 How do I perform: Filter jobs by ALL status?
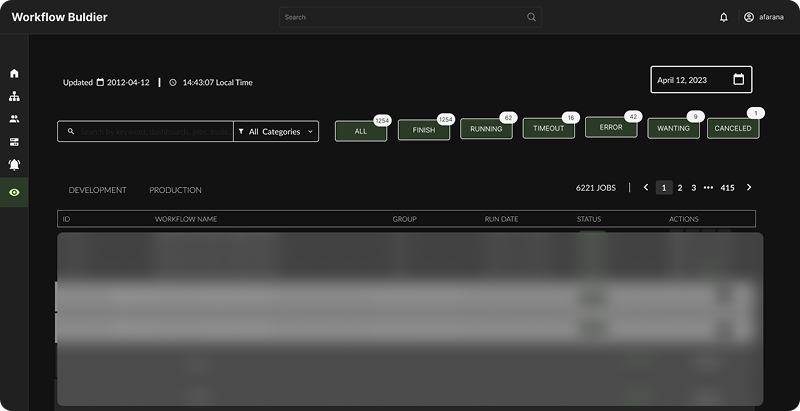(361, 131)
